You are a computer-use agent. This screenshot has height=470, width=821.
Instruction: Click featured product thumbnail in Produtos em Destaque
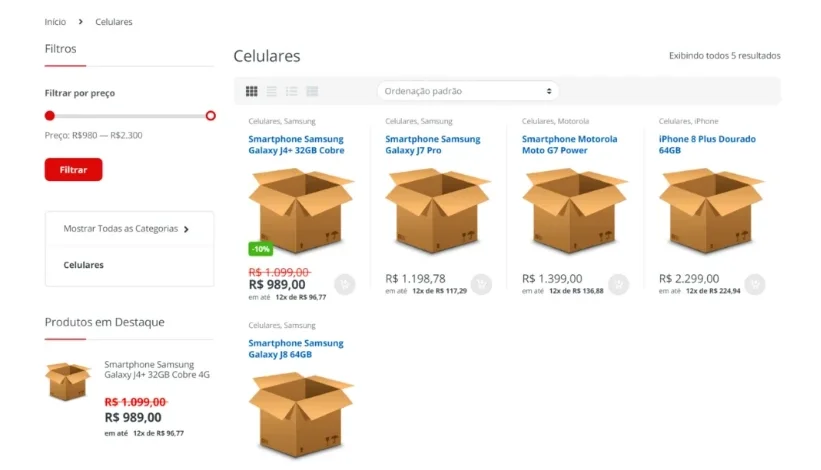(x=68, y=381)
